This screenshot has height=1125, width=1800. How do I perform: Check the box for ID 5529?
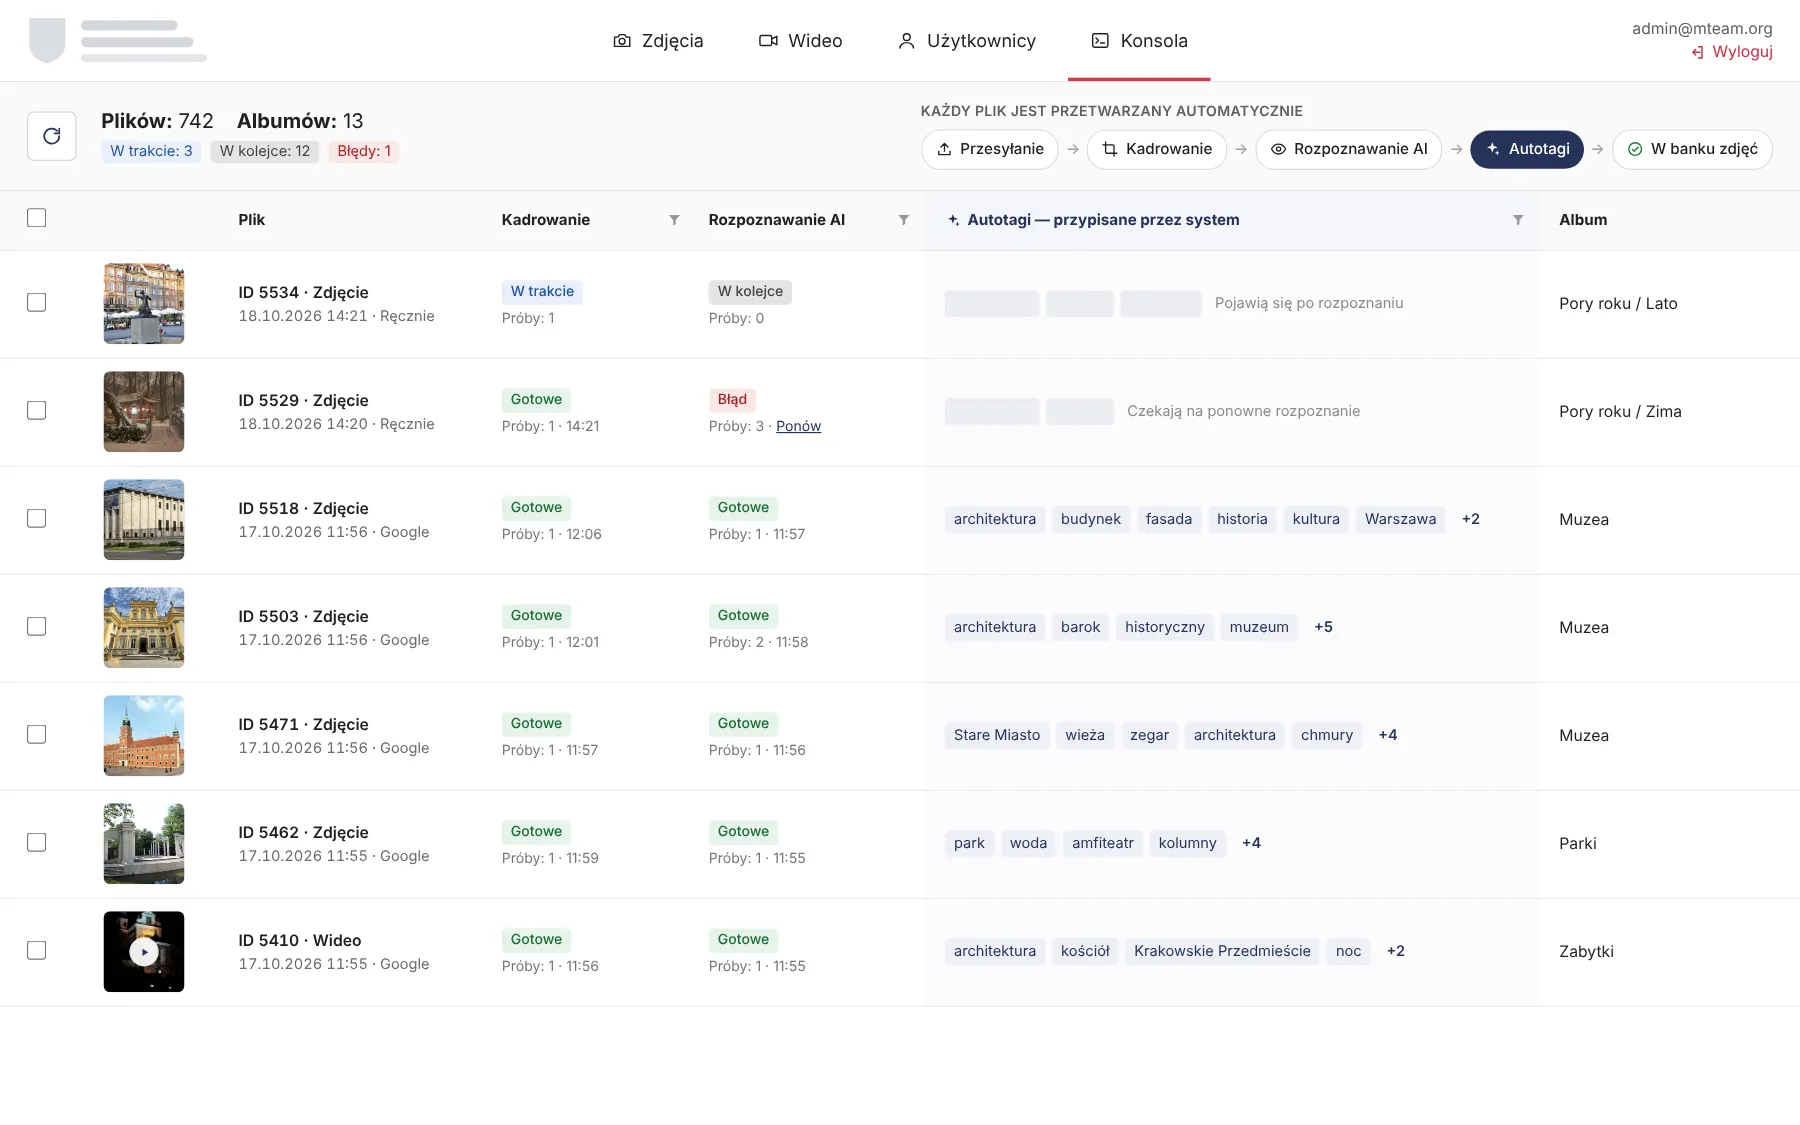[37, 411]
